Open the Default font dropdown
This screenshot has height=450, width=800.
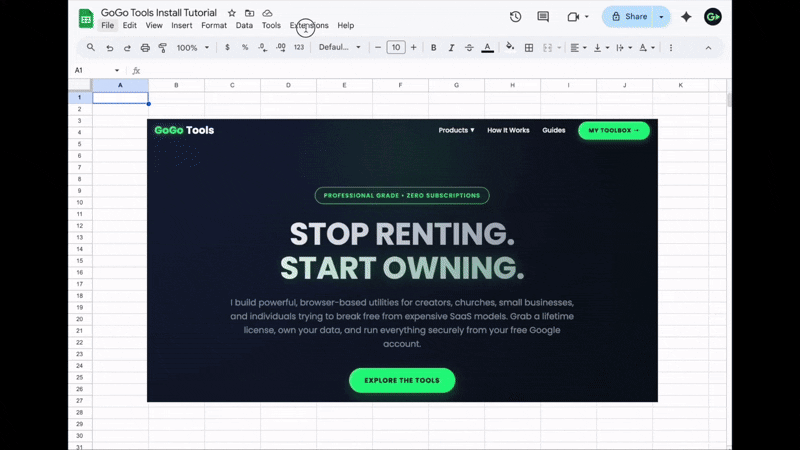point(339,47)
